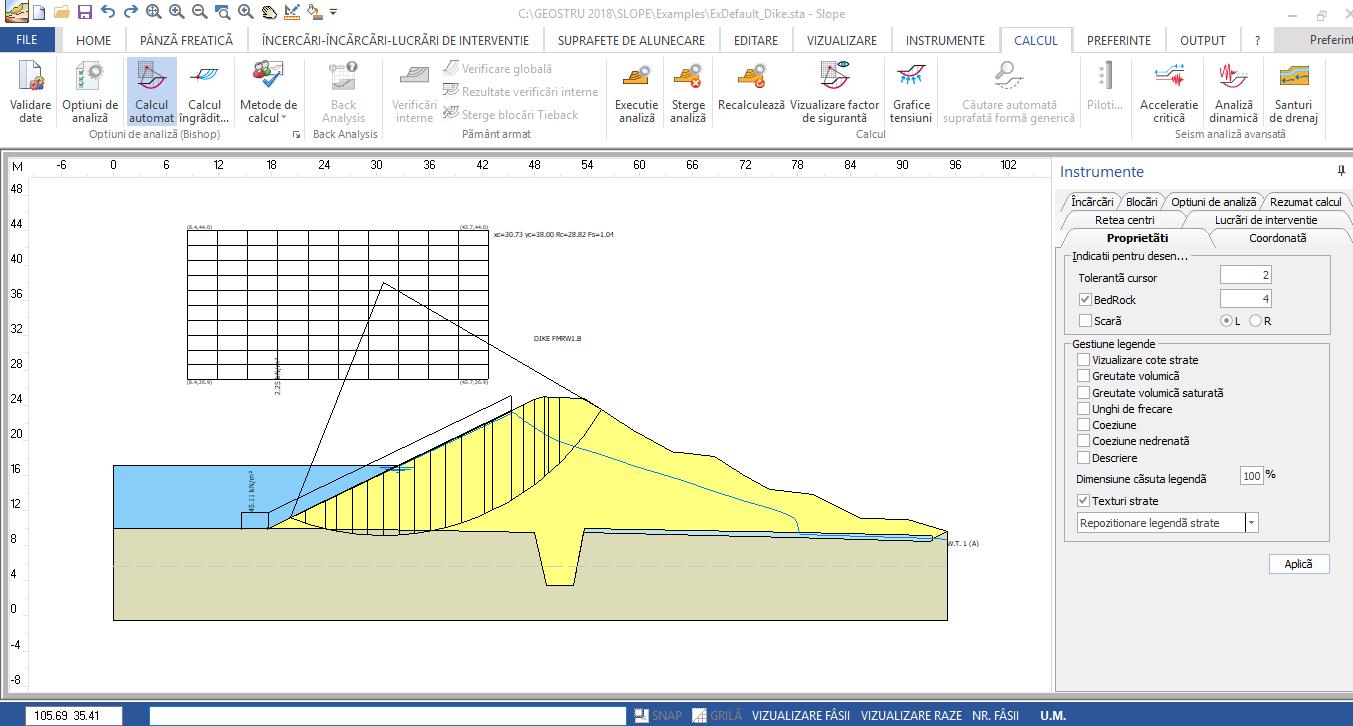This screenshot has width=1353, height=726.
Task: Toggle VIZUALIZARE RAZE in status bar
Action: click(x=911, y=716)
